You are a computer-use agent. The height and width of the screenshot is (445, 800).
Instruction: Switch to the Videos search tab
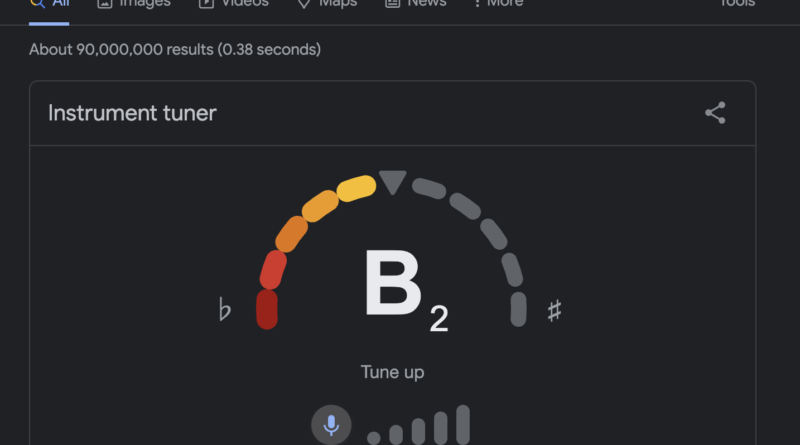234,3
